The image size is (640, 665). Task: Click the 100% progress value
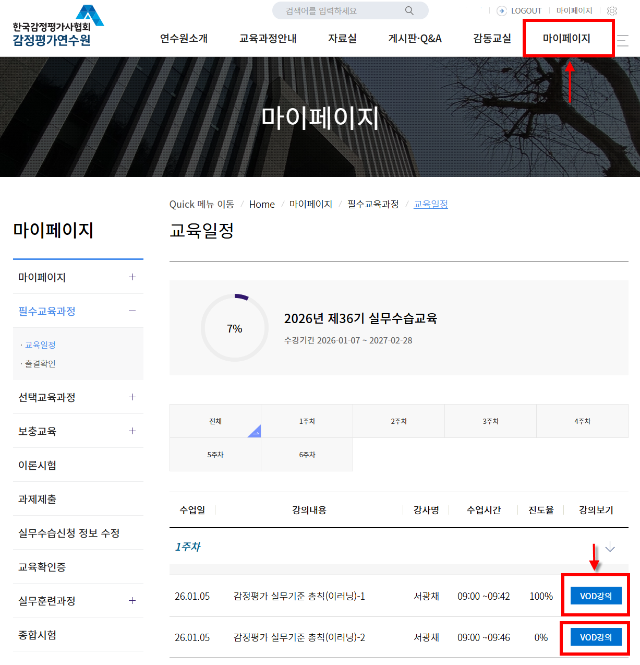(541, 596)
